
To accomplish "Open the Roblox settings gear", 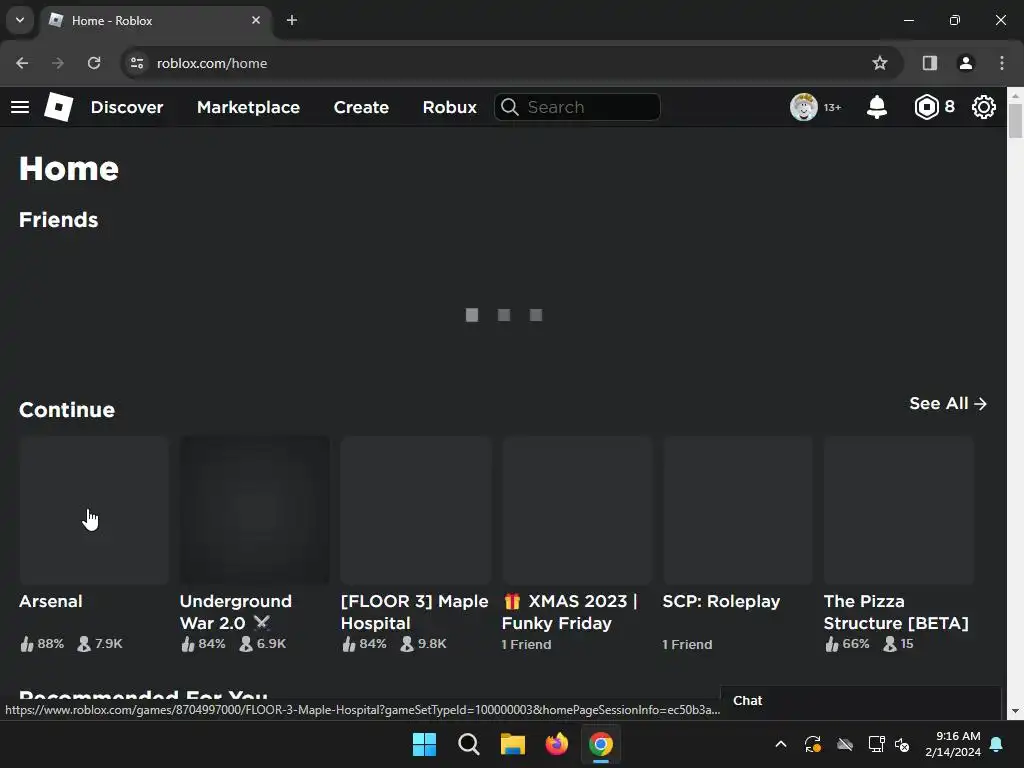I will pos(984,107).
